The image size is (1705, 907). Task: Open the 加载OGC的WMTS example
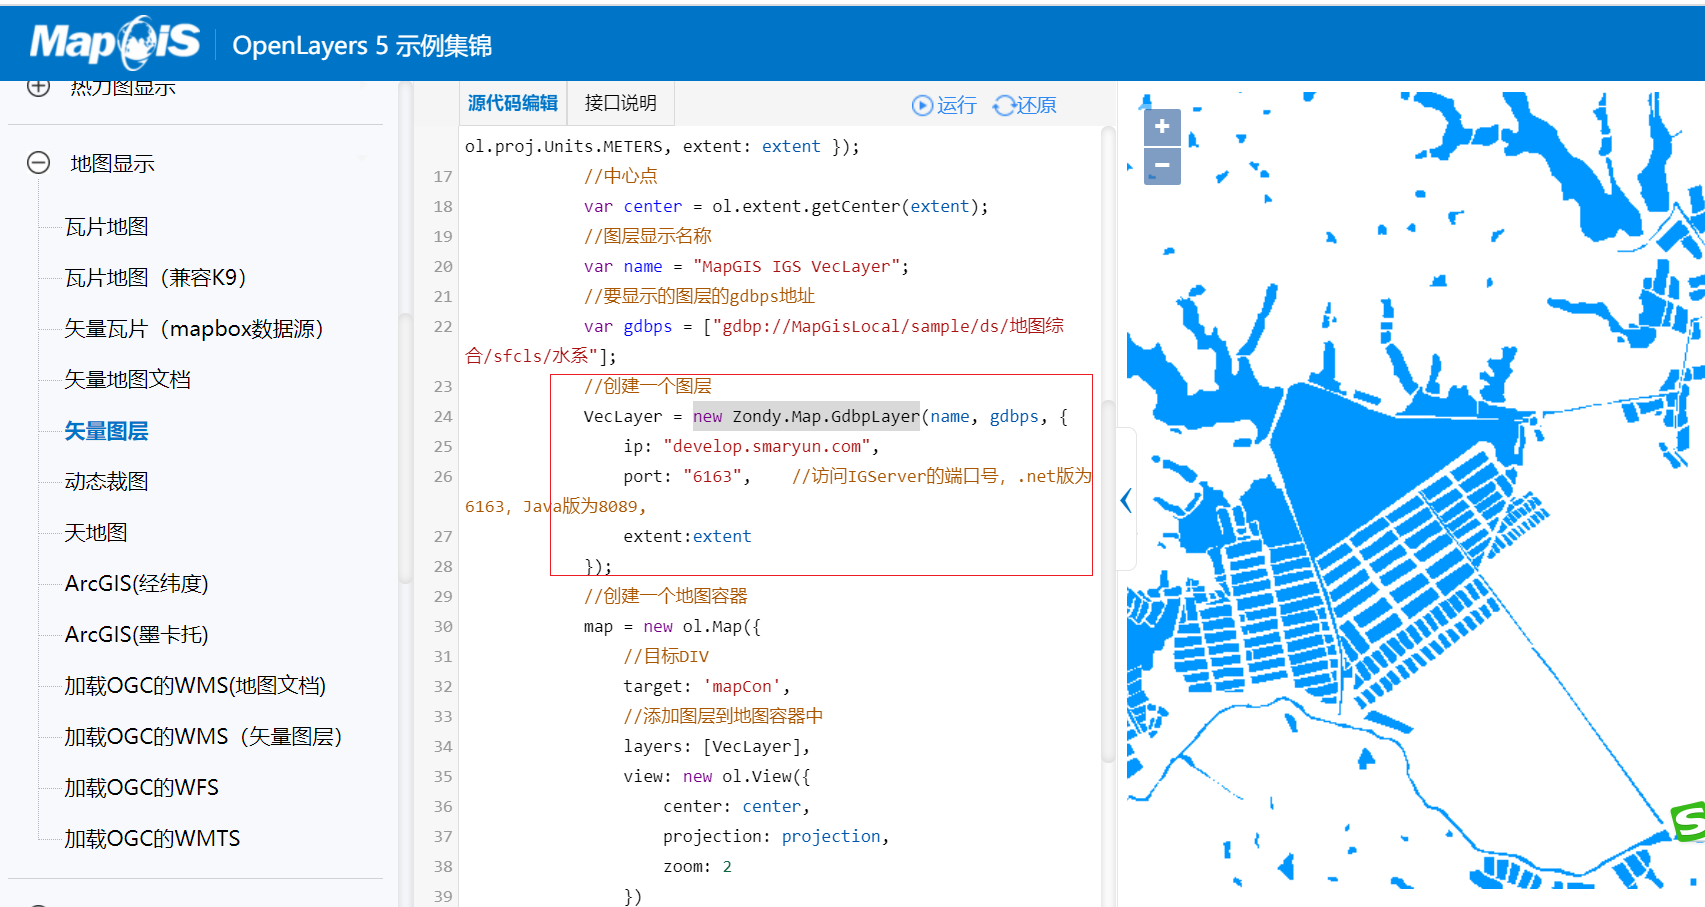coord(152,839)
